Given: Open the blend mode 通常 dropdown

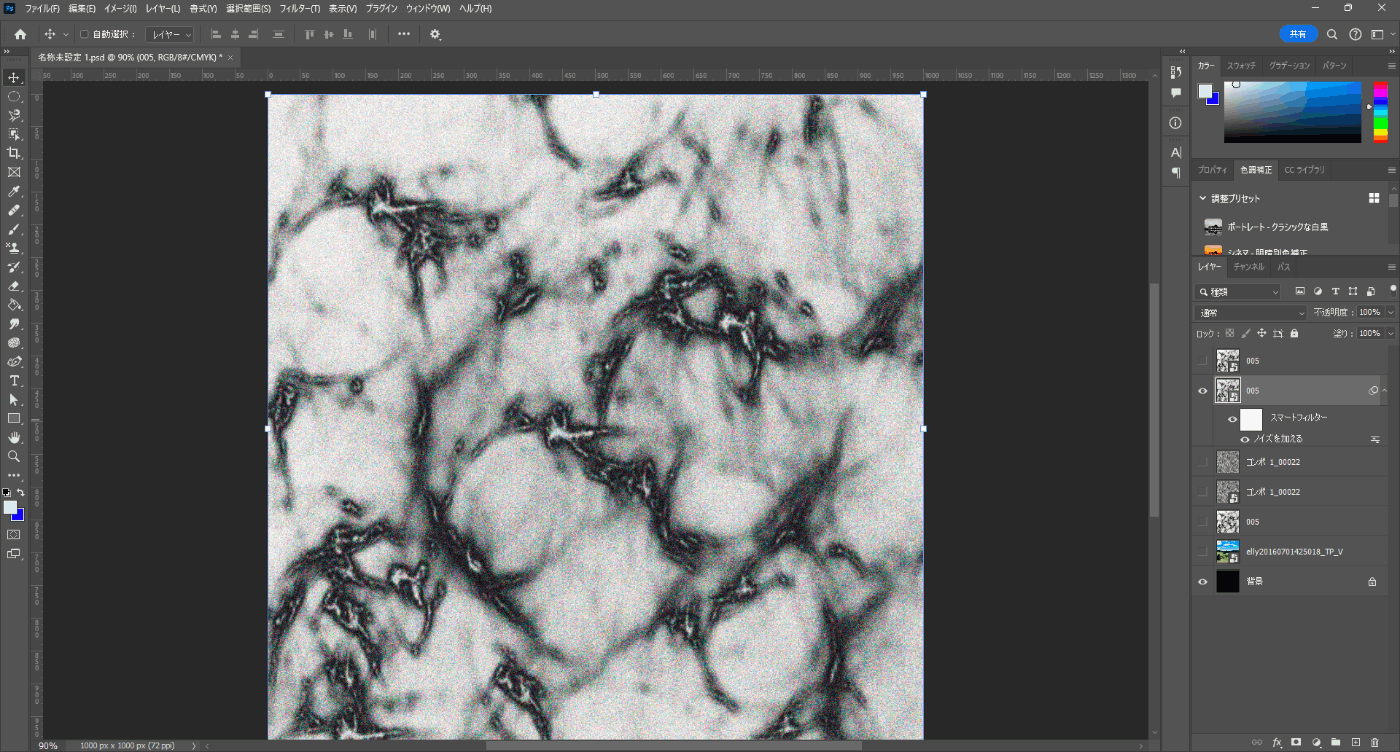Looking at the screenshot, I should point(1251,313).
